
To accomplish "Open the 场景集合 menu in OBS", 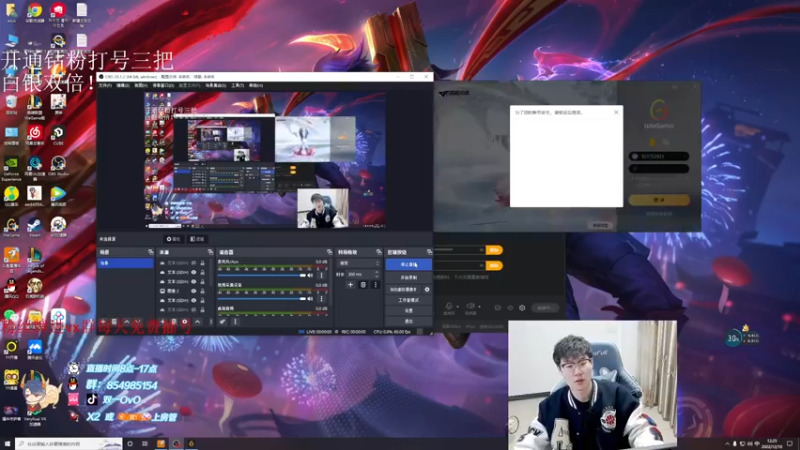I will (215, 85).
